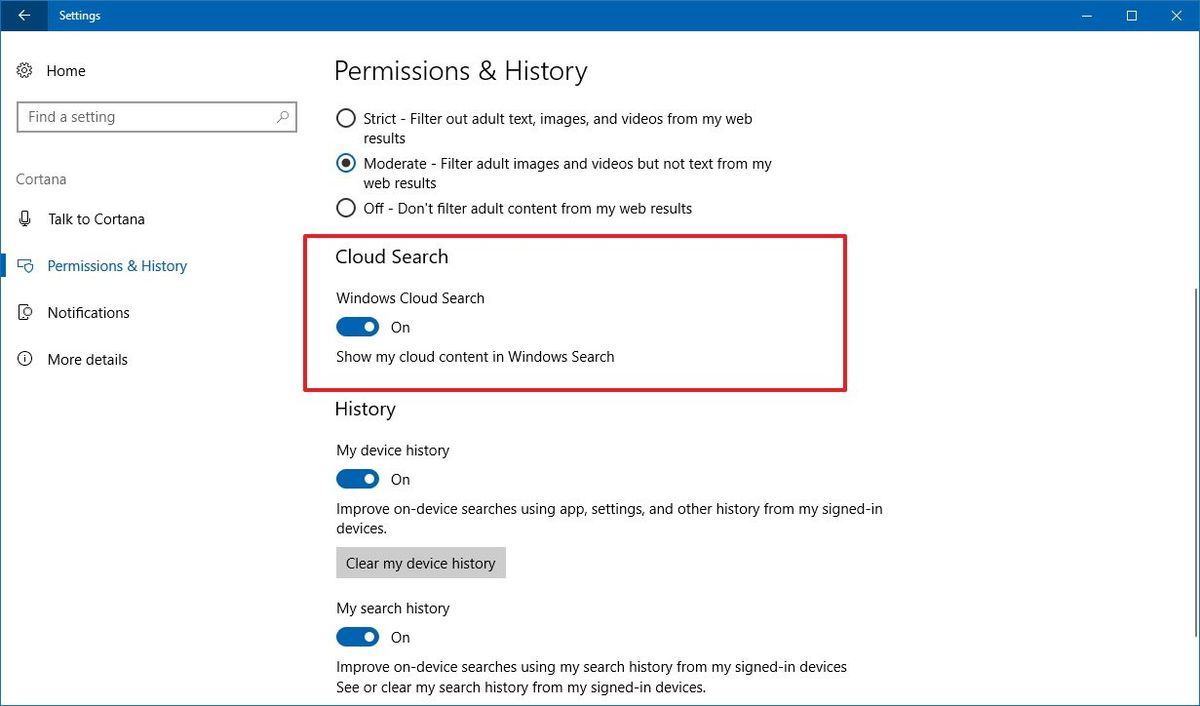Disable My device history

(x=357, y=479)
